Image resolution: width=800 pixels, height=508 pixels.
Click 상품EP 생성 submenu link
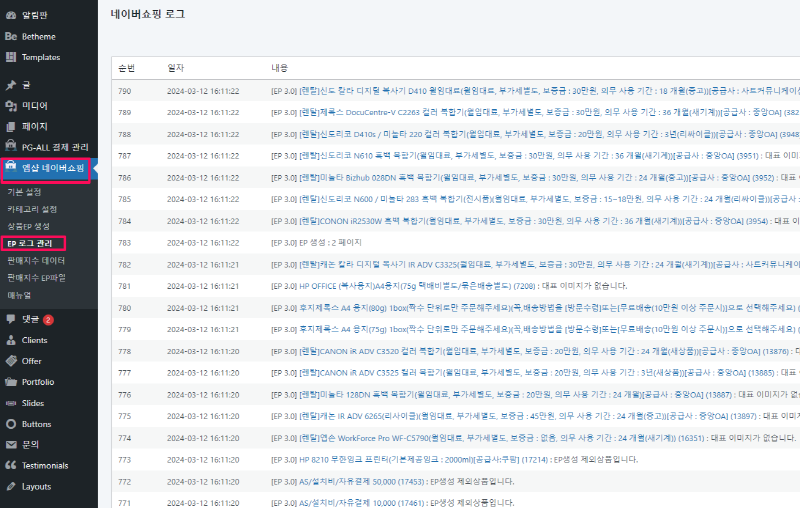click(x=29, y=226)
